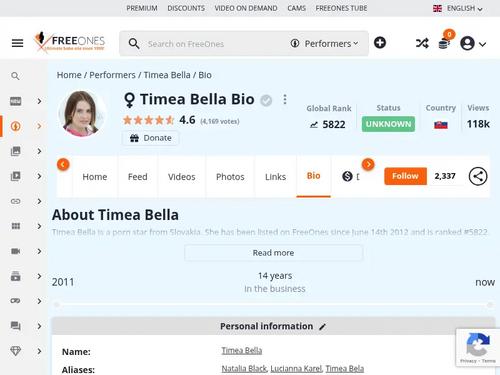500x375 pixels.
Task: Click the dollar-sign tab icon
Action: pos(347,176)
